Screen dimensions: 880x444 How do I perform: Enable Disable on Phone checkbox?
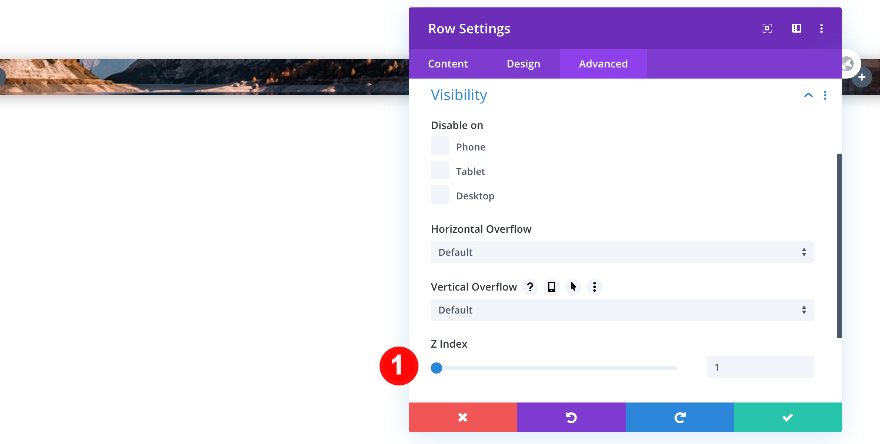click(440, 147)
